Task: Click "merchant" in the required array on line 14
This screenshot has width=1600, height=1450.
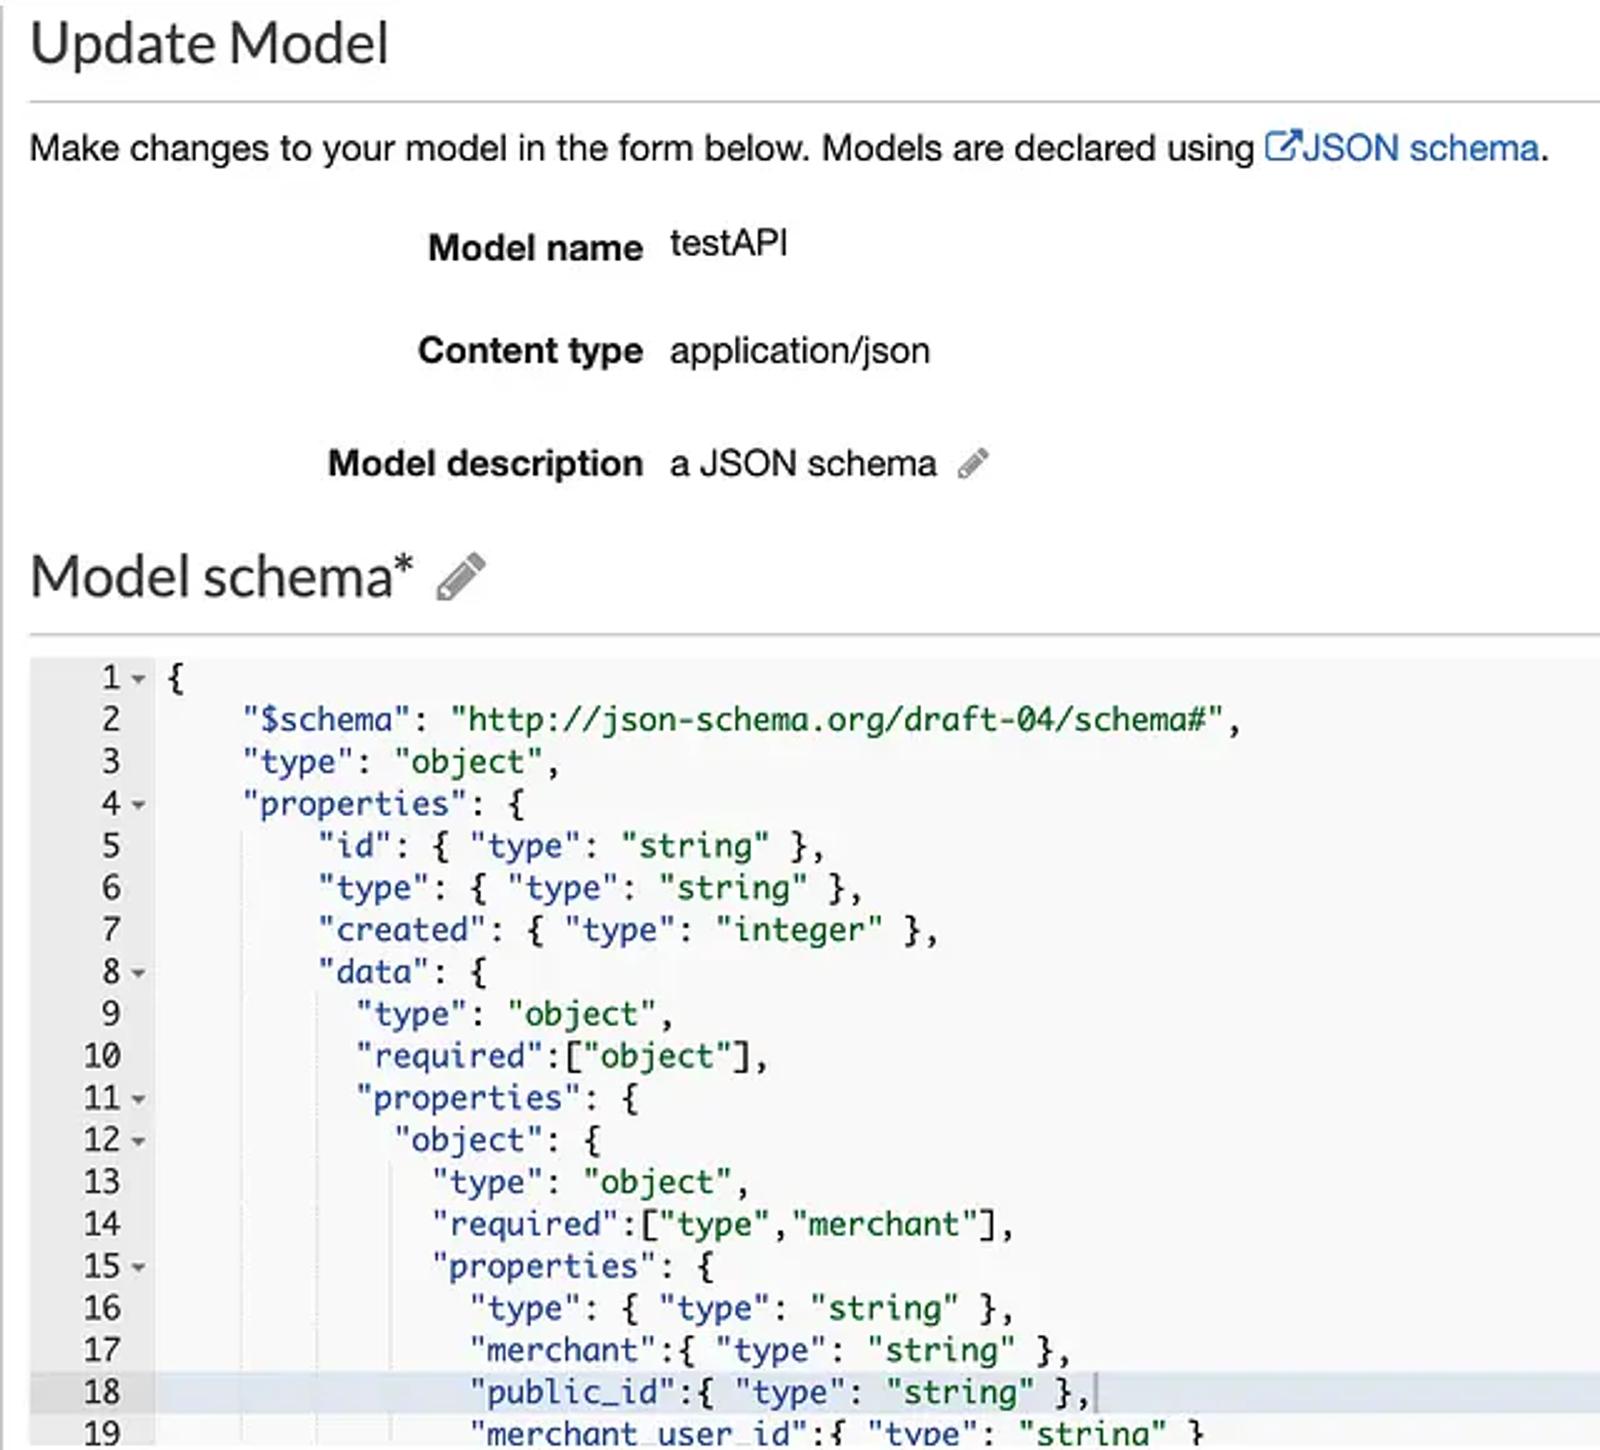Action: tap(883, 1224)
